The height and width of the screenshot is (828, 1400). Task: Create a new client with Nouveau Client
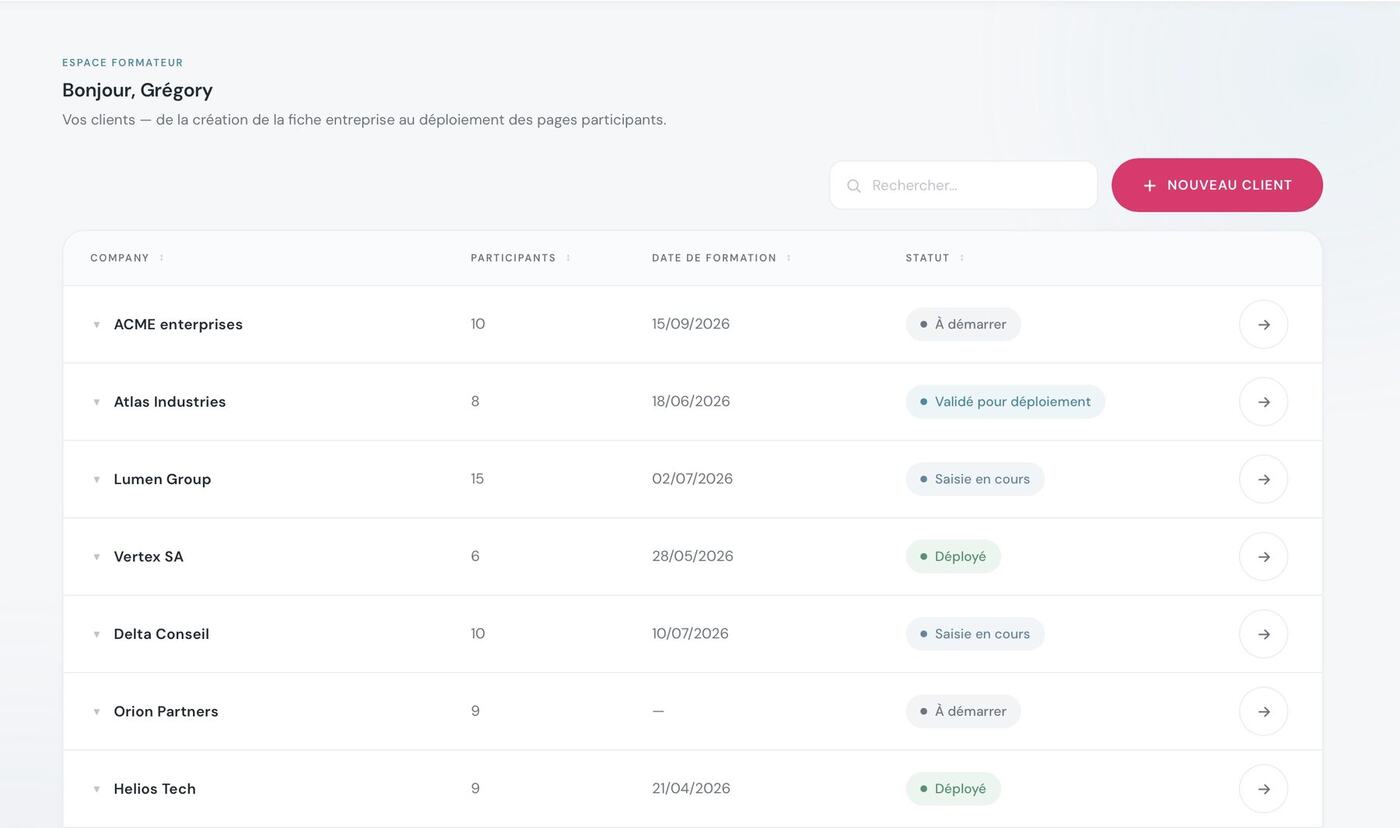click(x=1217, y=185)
